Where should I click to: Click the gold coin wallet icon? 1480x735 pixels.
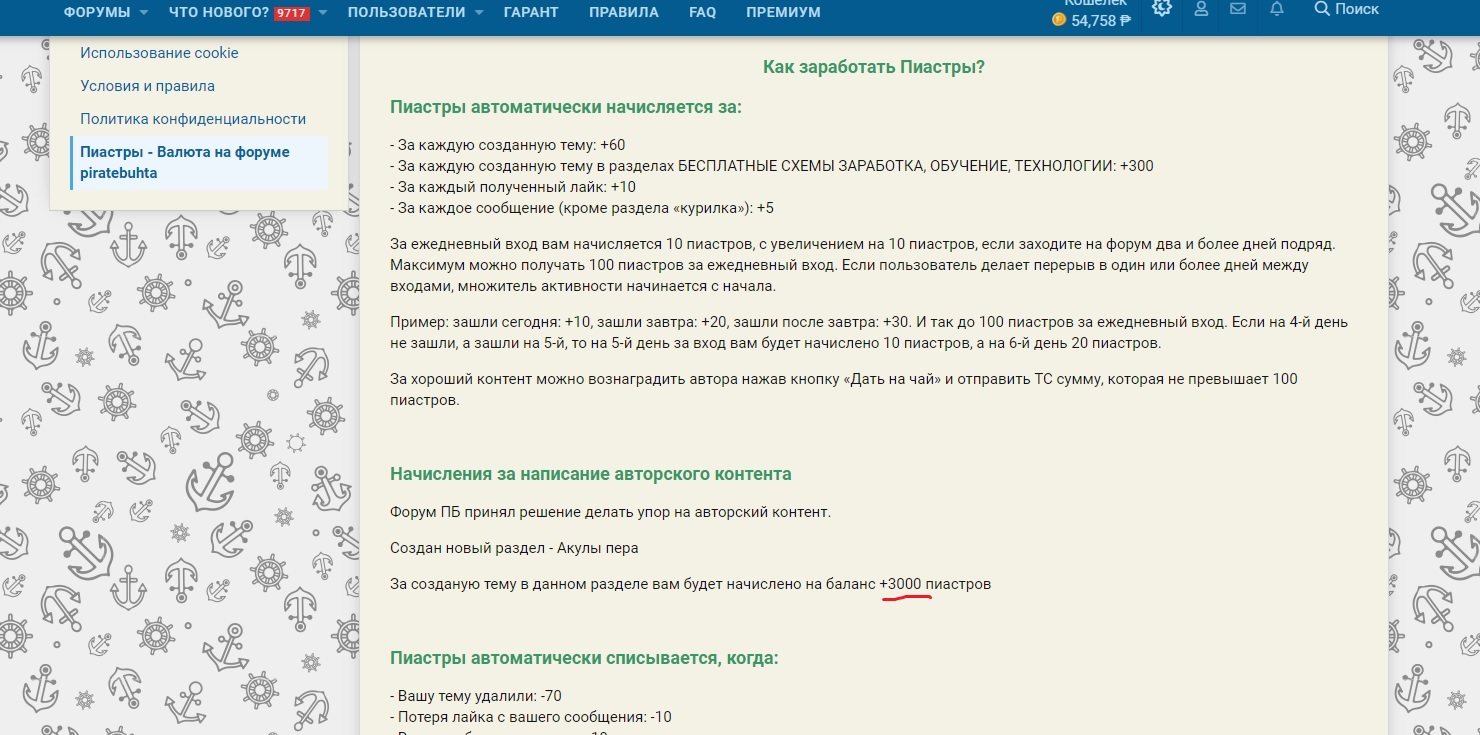click(x=1059, y=20)
